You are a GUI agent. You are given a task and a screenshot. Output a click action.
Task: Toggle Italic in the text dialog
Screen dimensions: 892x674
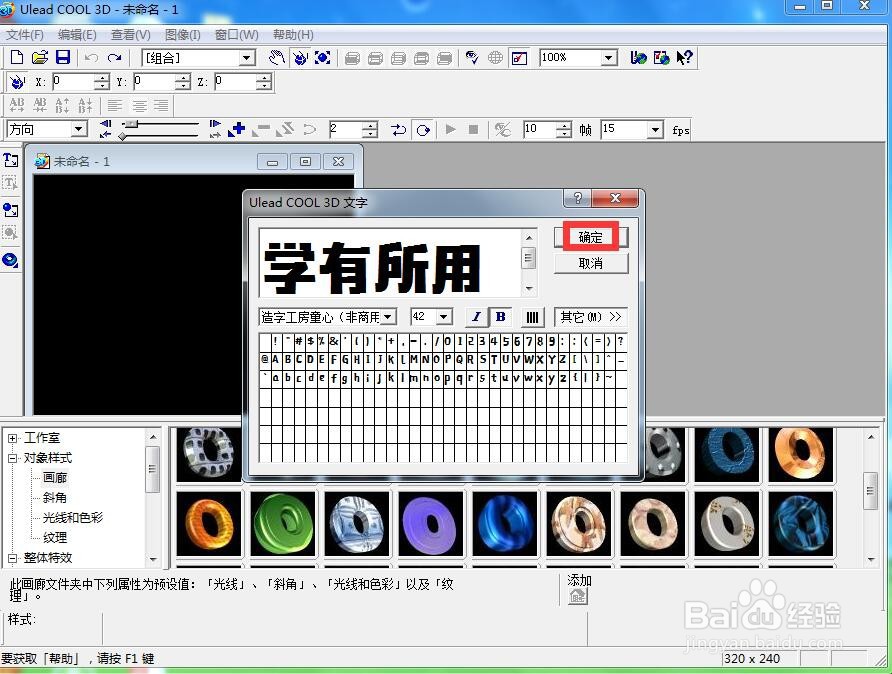(476, 317)
